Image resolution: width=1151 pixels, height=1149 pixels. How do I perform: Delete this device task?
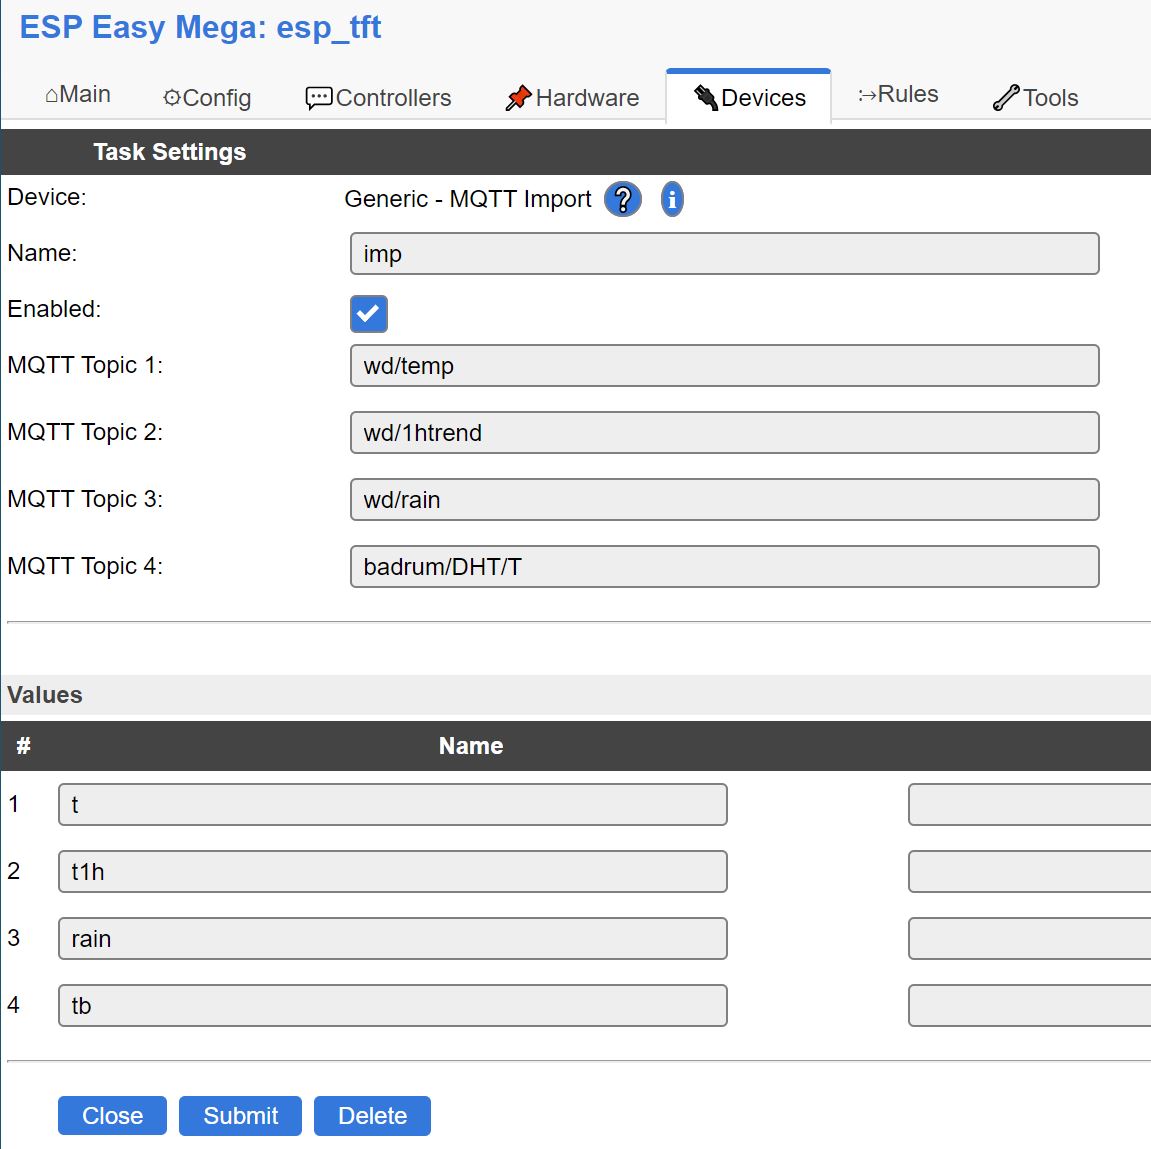coord(372,1115)
